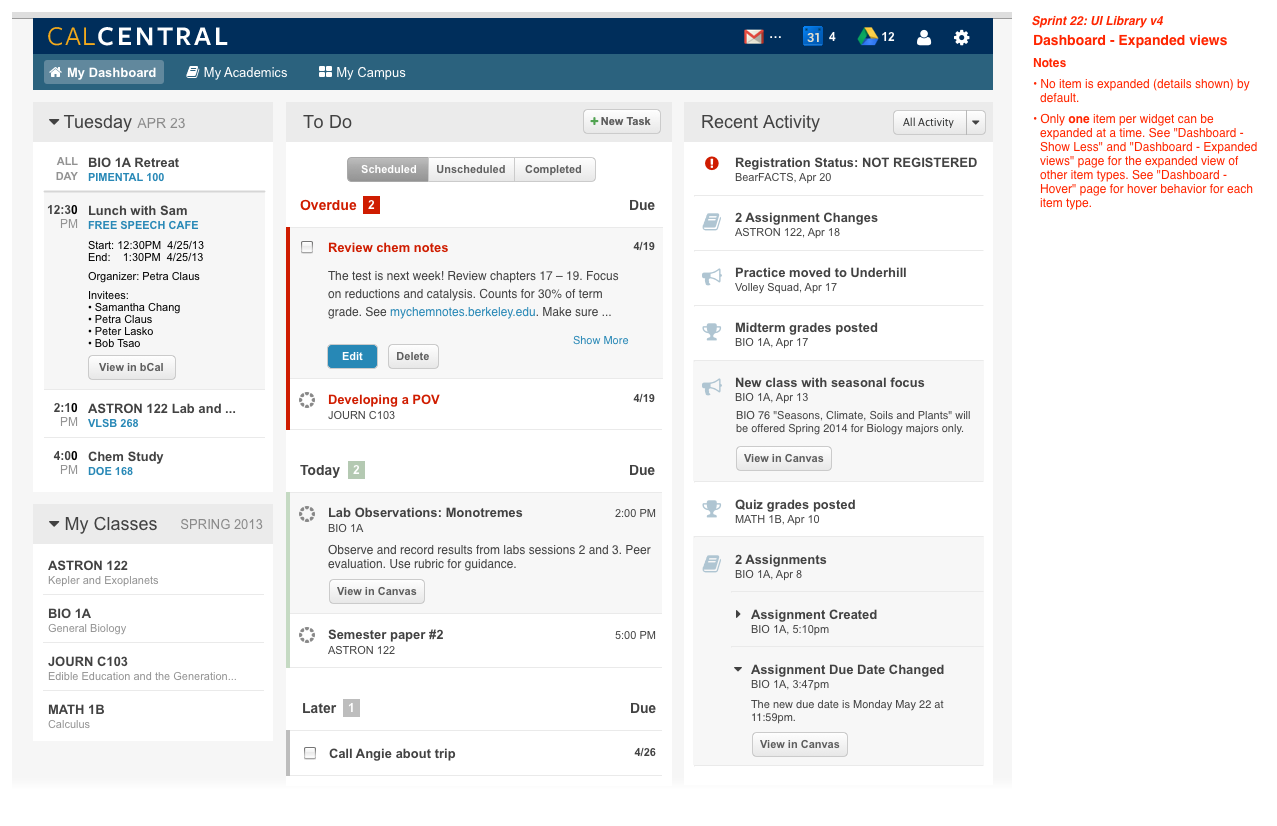Screen dimensions: 1277x826
Task: Click the book icon beside 2 Assignment Changes
Action: click(x=712, y=223)
